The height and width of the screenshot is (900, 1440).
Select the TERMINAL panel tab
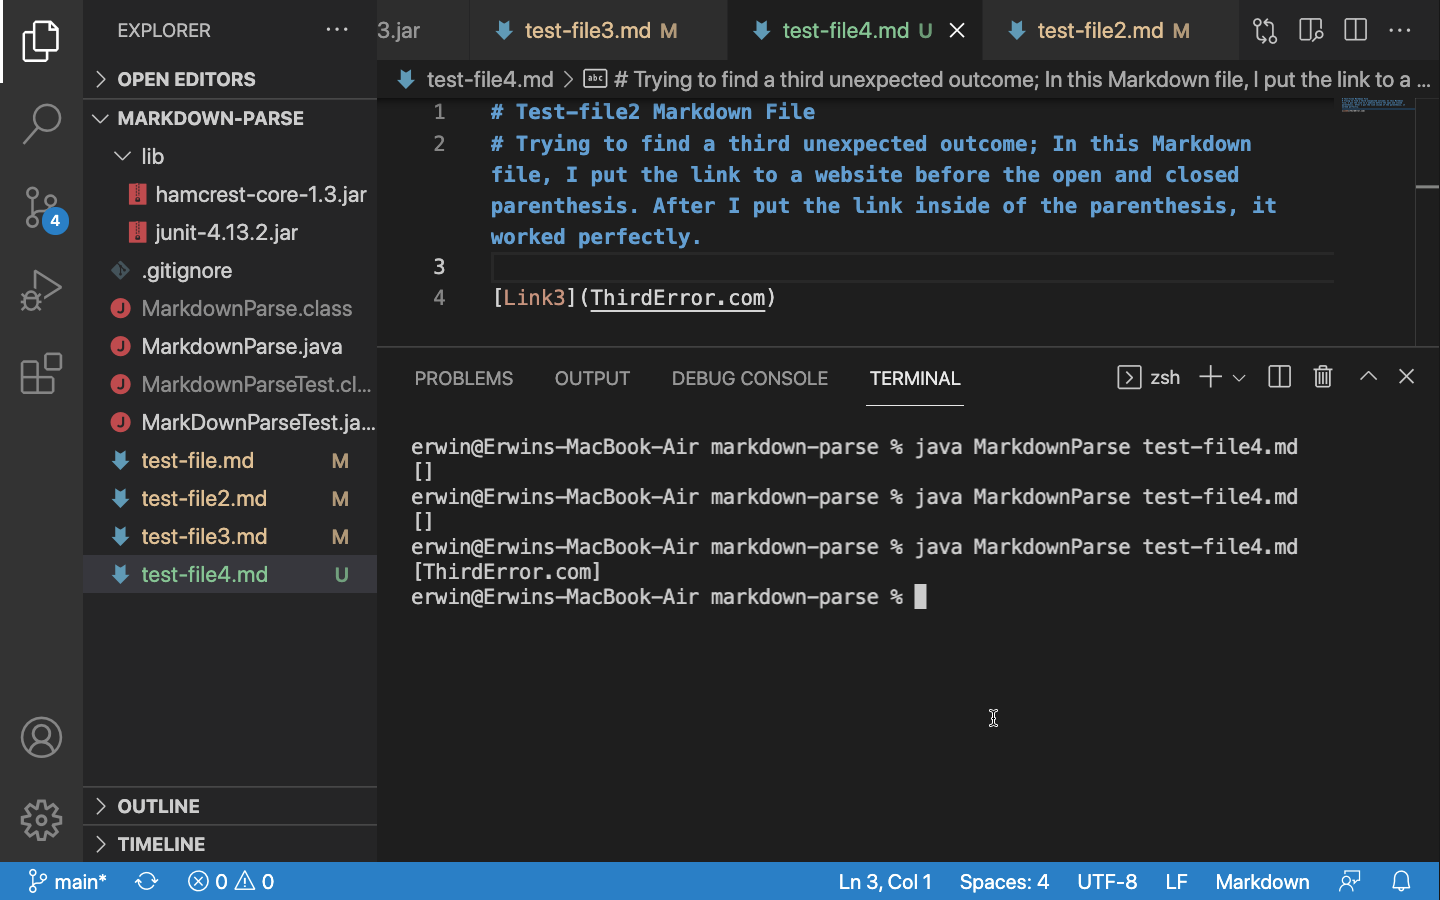click(915, 378)
